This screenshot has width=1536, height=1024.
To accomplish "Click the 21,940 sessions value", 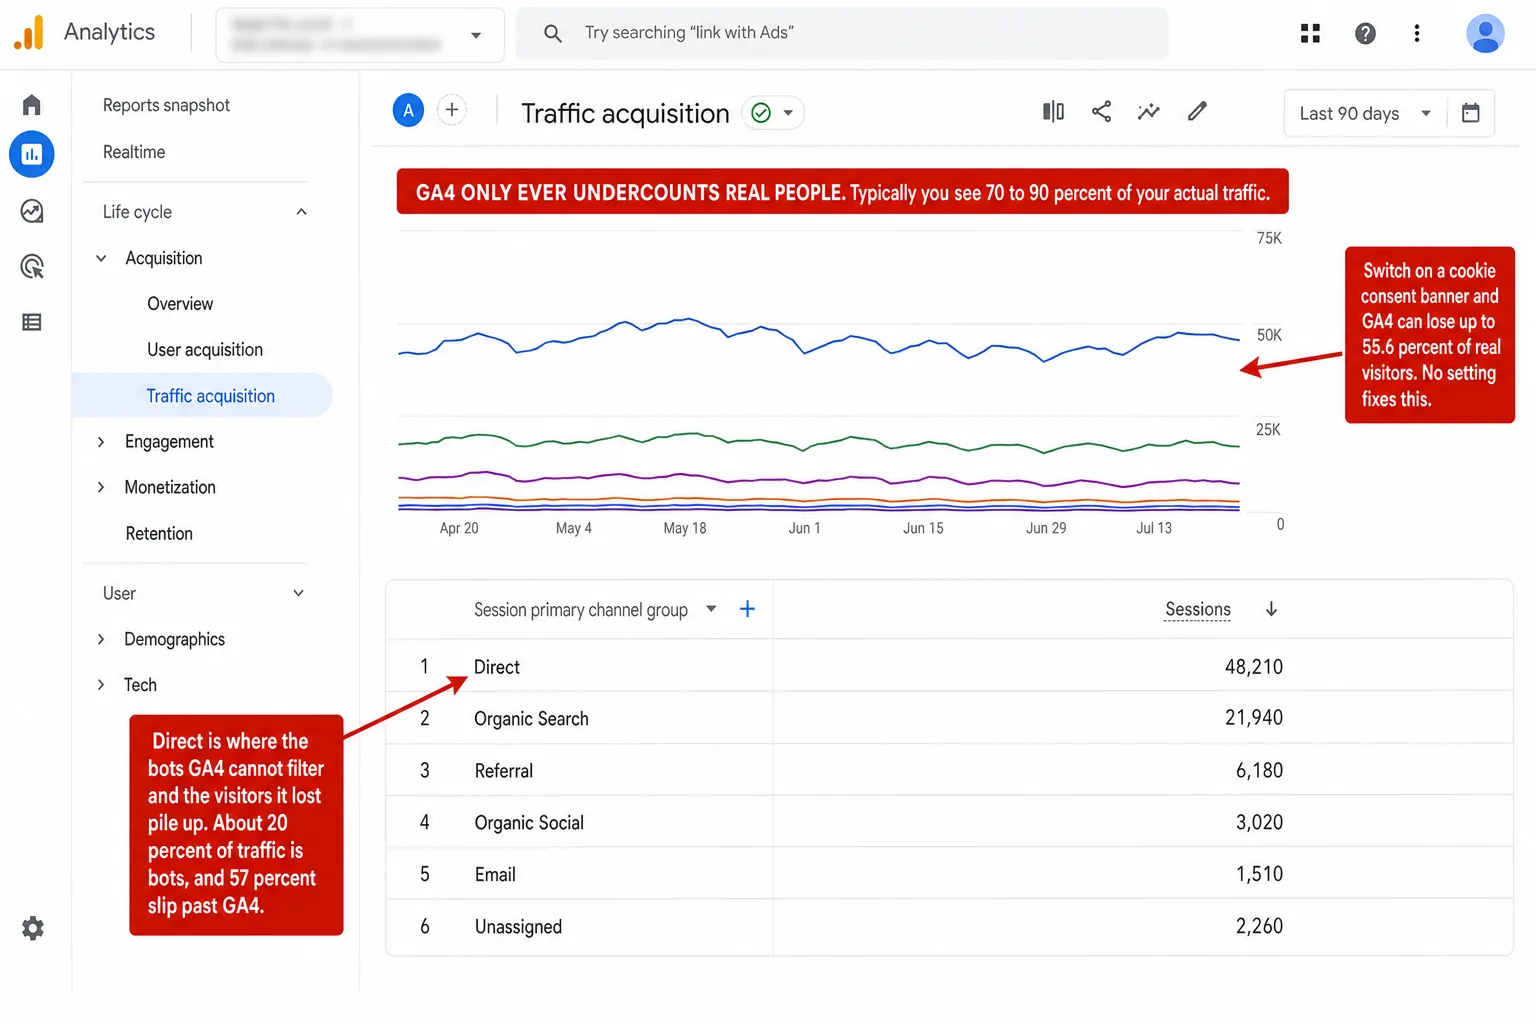I will pyautogui.click(x=1254, y=718).
